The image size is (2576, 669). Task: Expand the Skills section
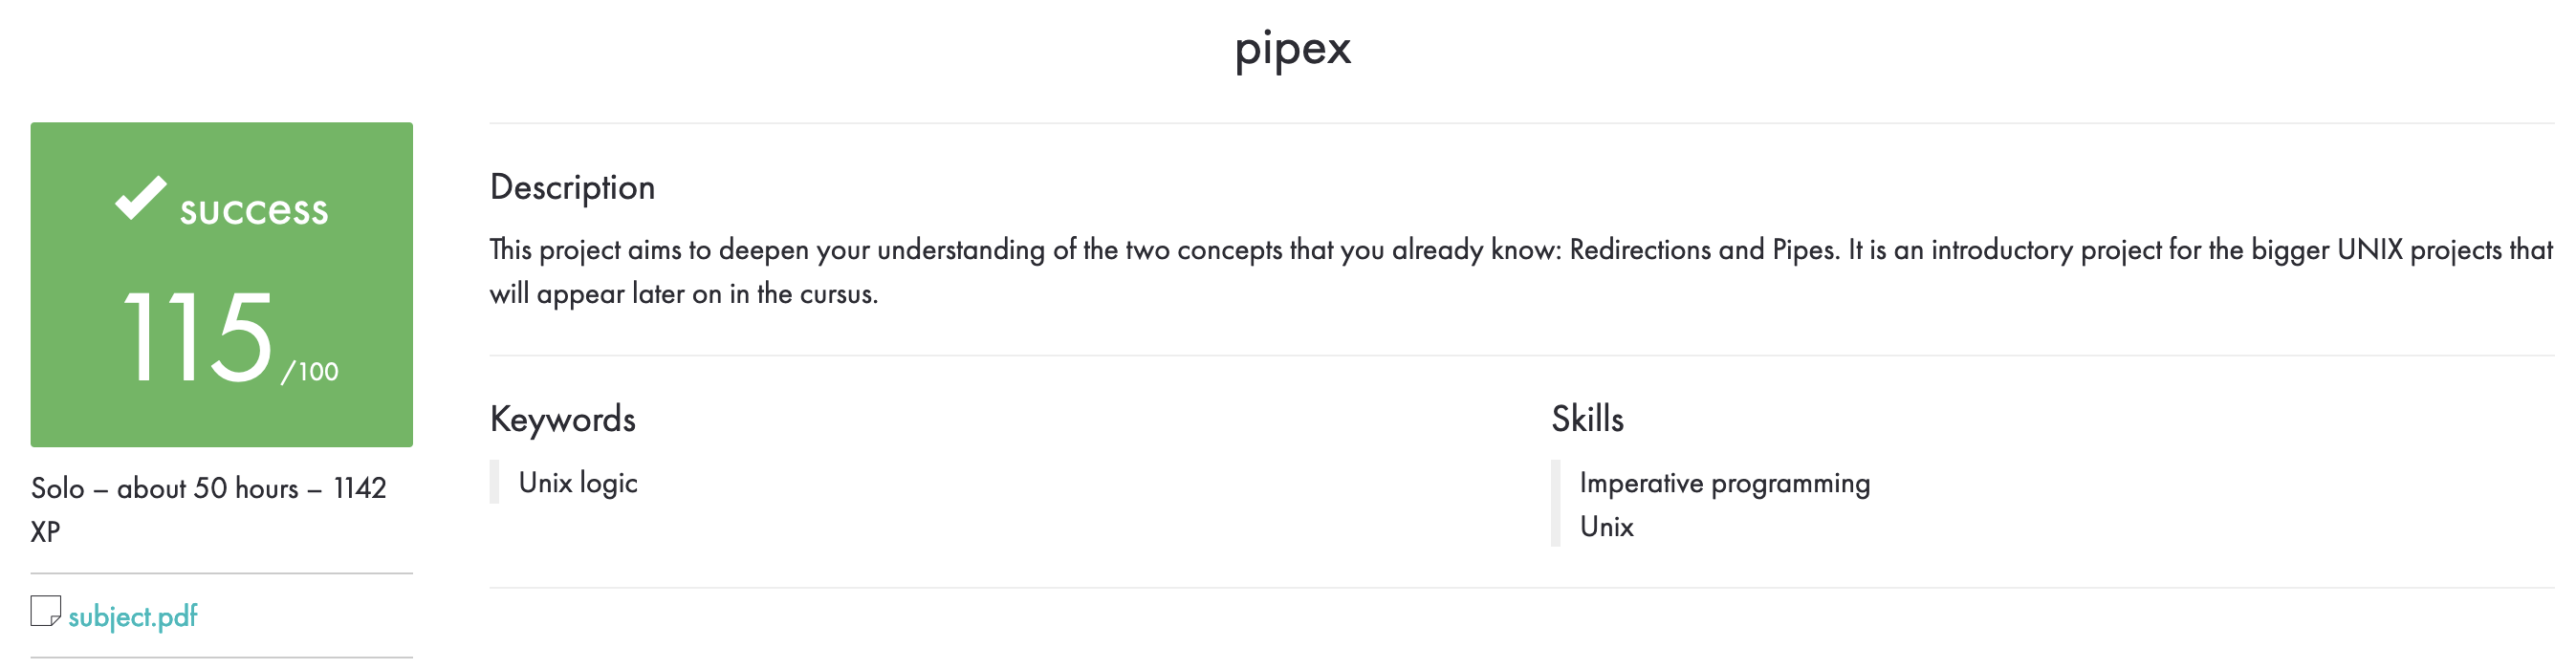coord(1587,419)
